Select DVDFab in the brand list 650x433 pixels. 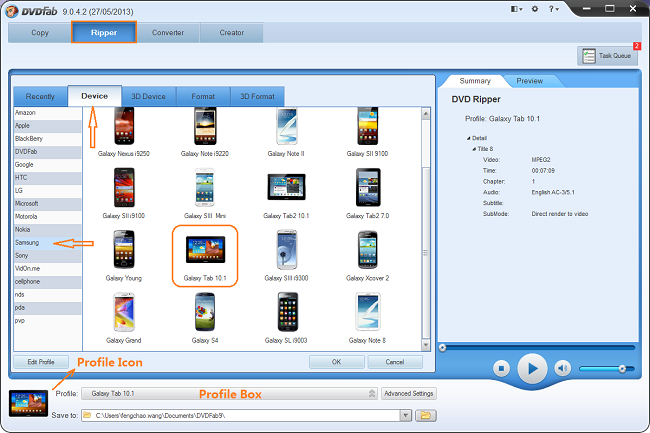(48, 152)
